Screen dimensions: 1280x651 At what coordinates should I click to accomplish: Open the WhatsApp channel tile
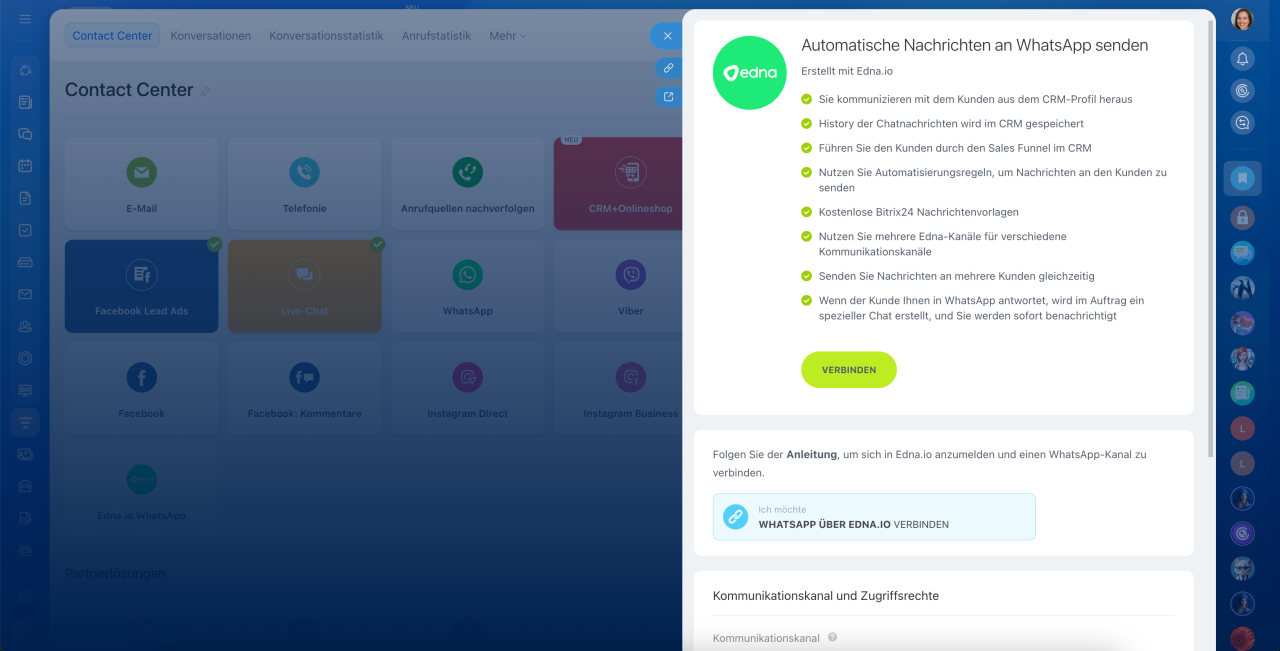[x=467, y=286]
